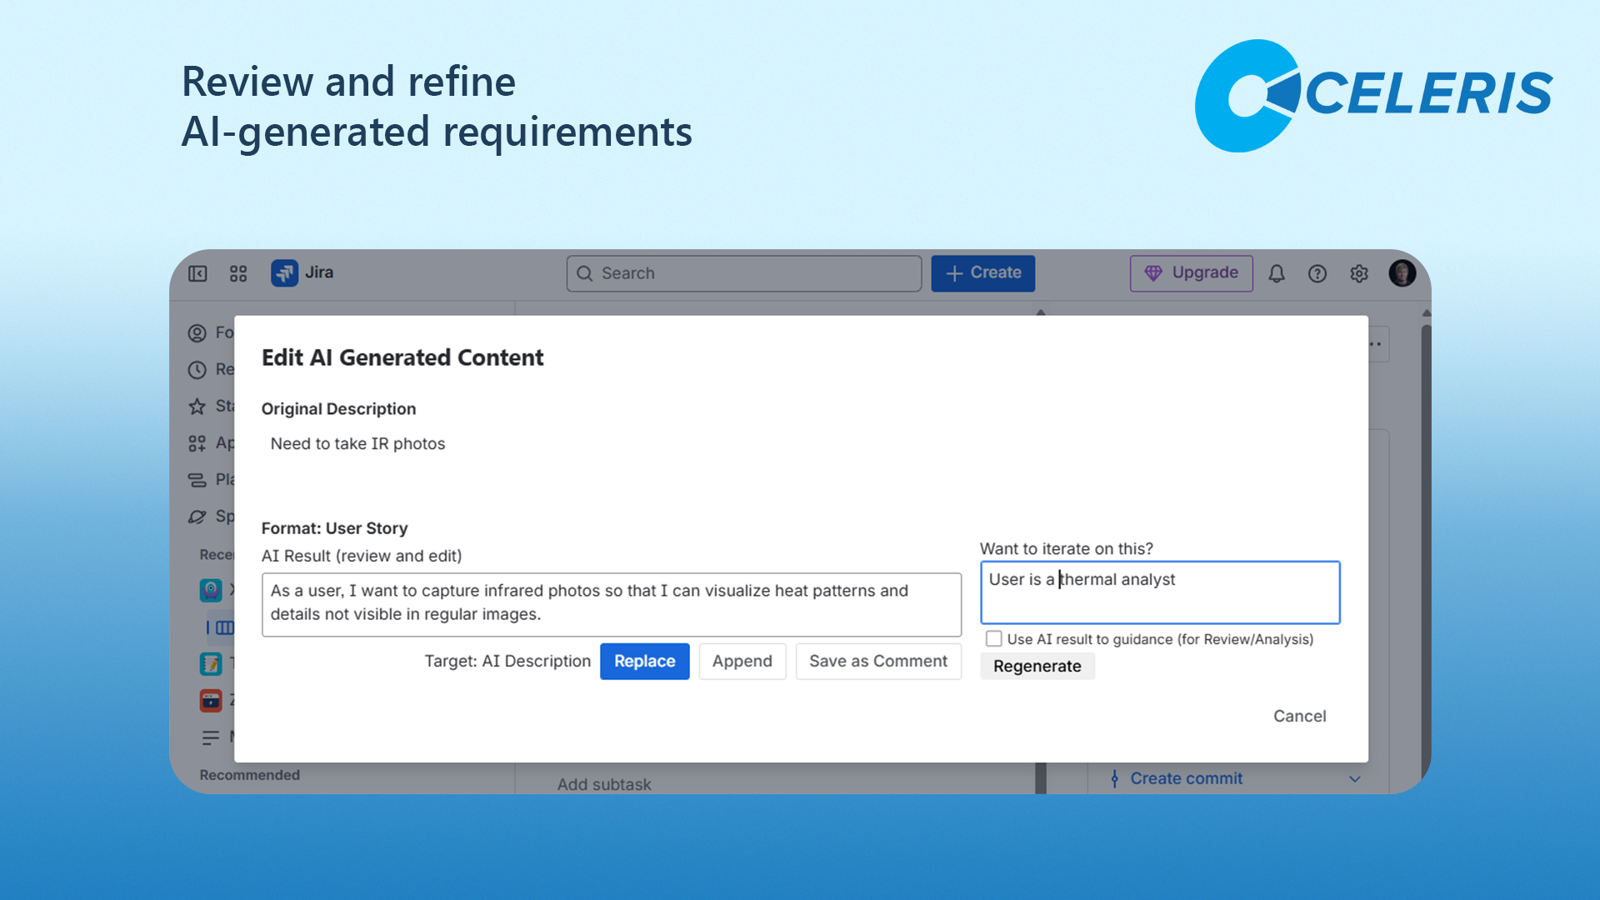
Task: Open the Help icon
Action: click(1317, 273)
